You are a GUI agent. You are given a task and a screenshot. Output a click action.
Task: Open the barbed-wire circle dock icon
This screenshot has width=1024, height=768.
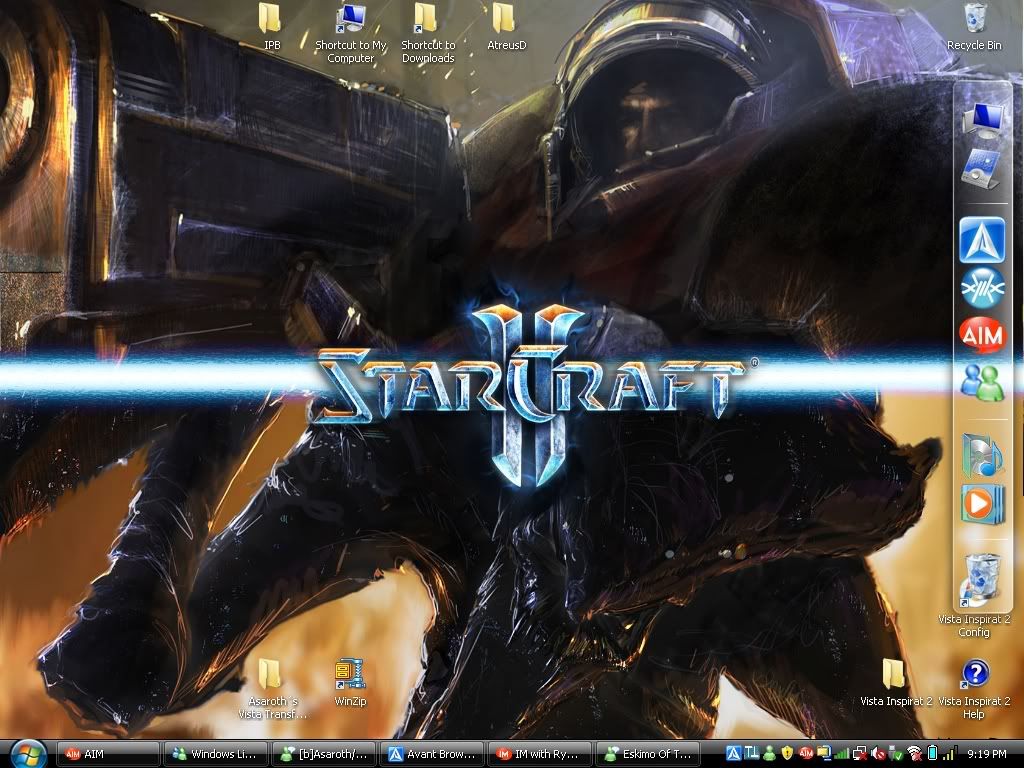[x=982, y=287]
